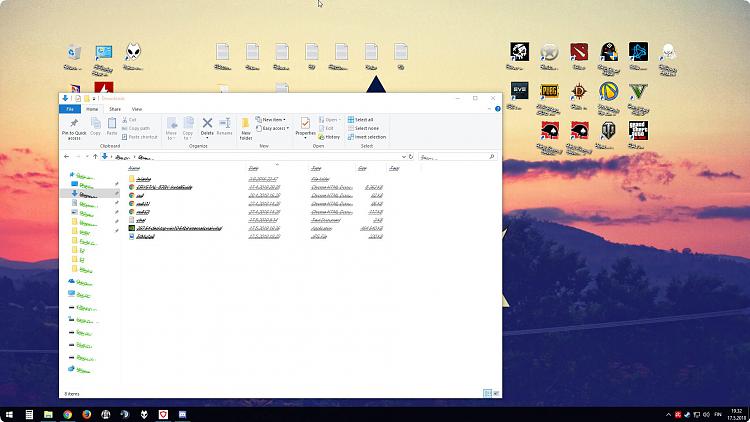Open the New item dropdown
This screenshot has width=750, height=422.
pyautogui.click(x=271, y=120)
